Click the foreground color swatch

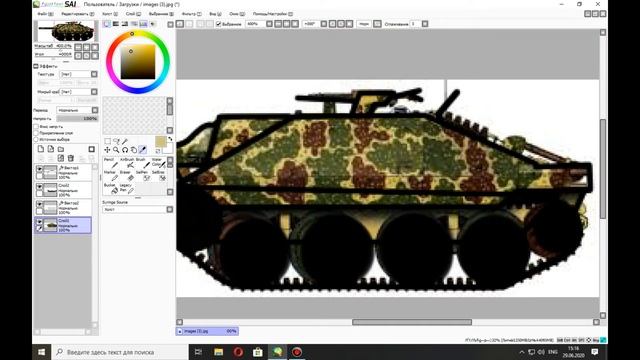[161, 141]
